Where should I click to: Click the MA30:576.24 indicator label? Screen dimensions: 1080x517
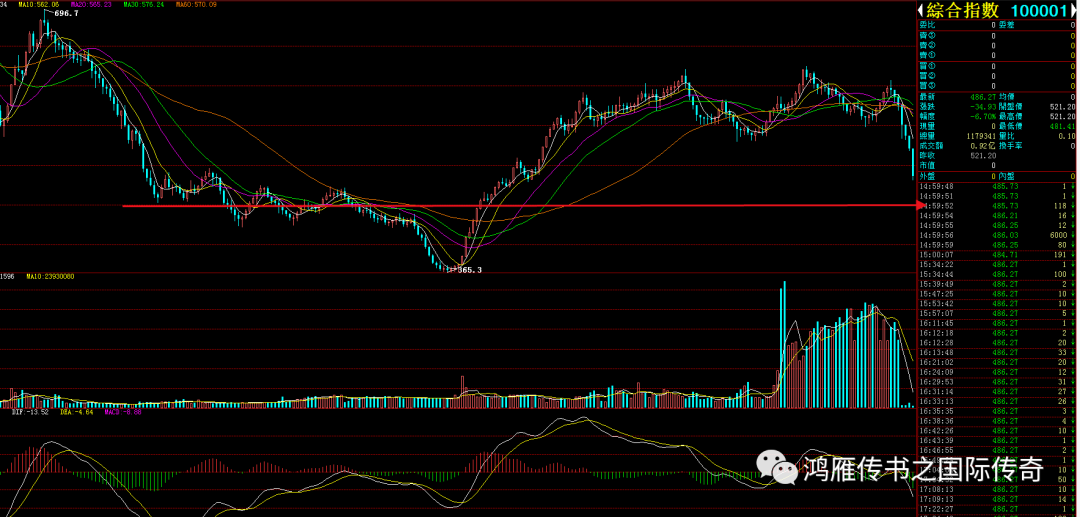[143, 4]
